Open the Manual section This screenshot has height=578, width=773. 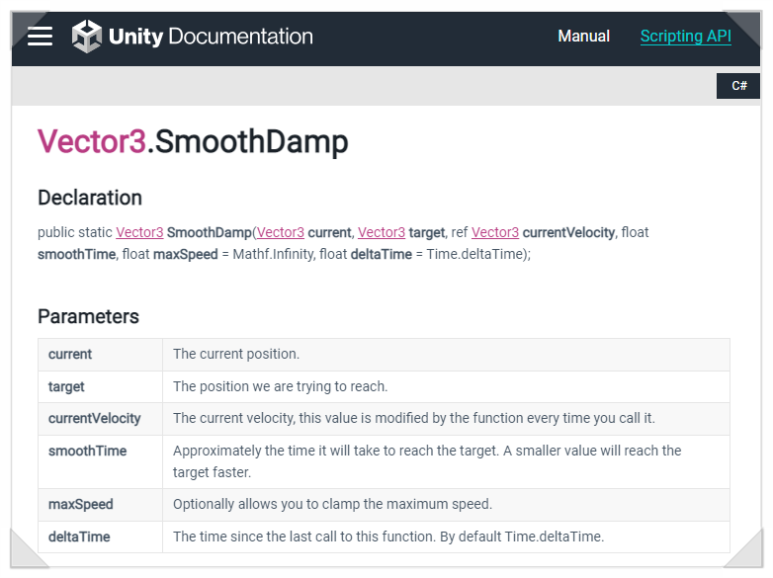(584, 36)
